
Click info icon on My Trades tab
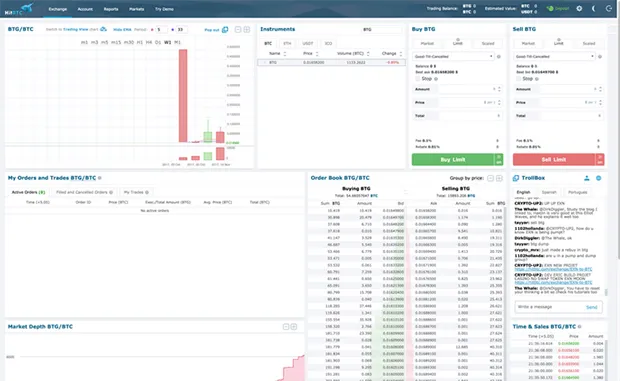click(147, 192)
